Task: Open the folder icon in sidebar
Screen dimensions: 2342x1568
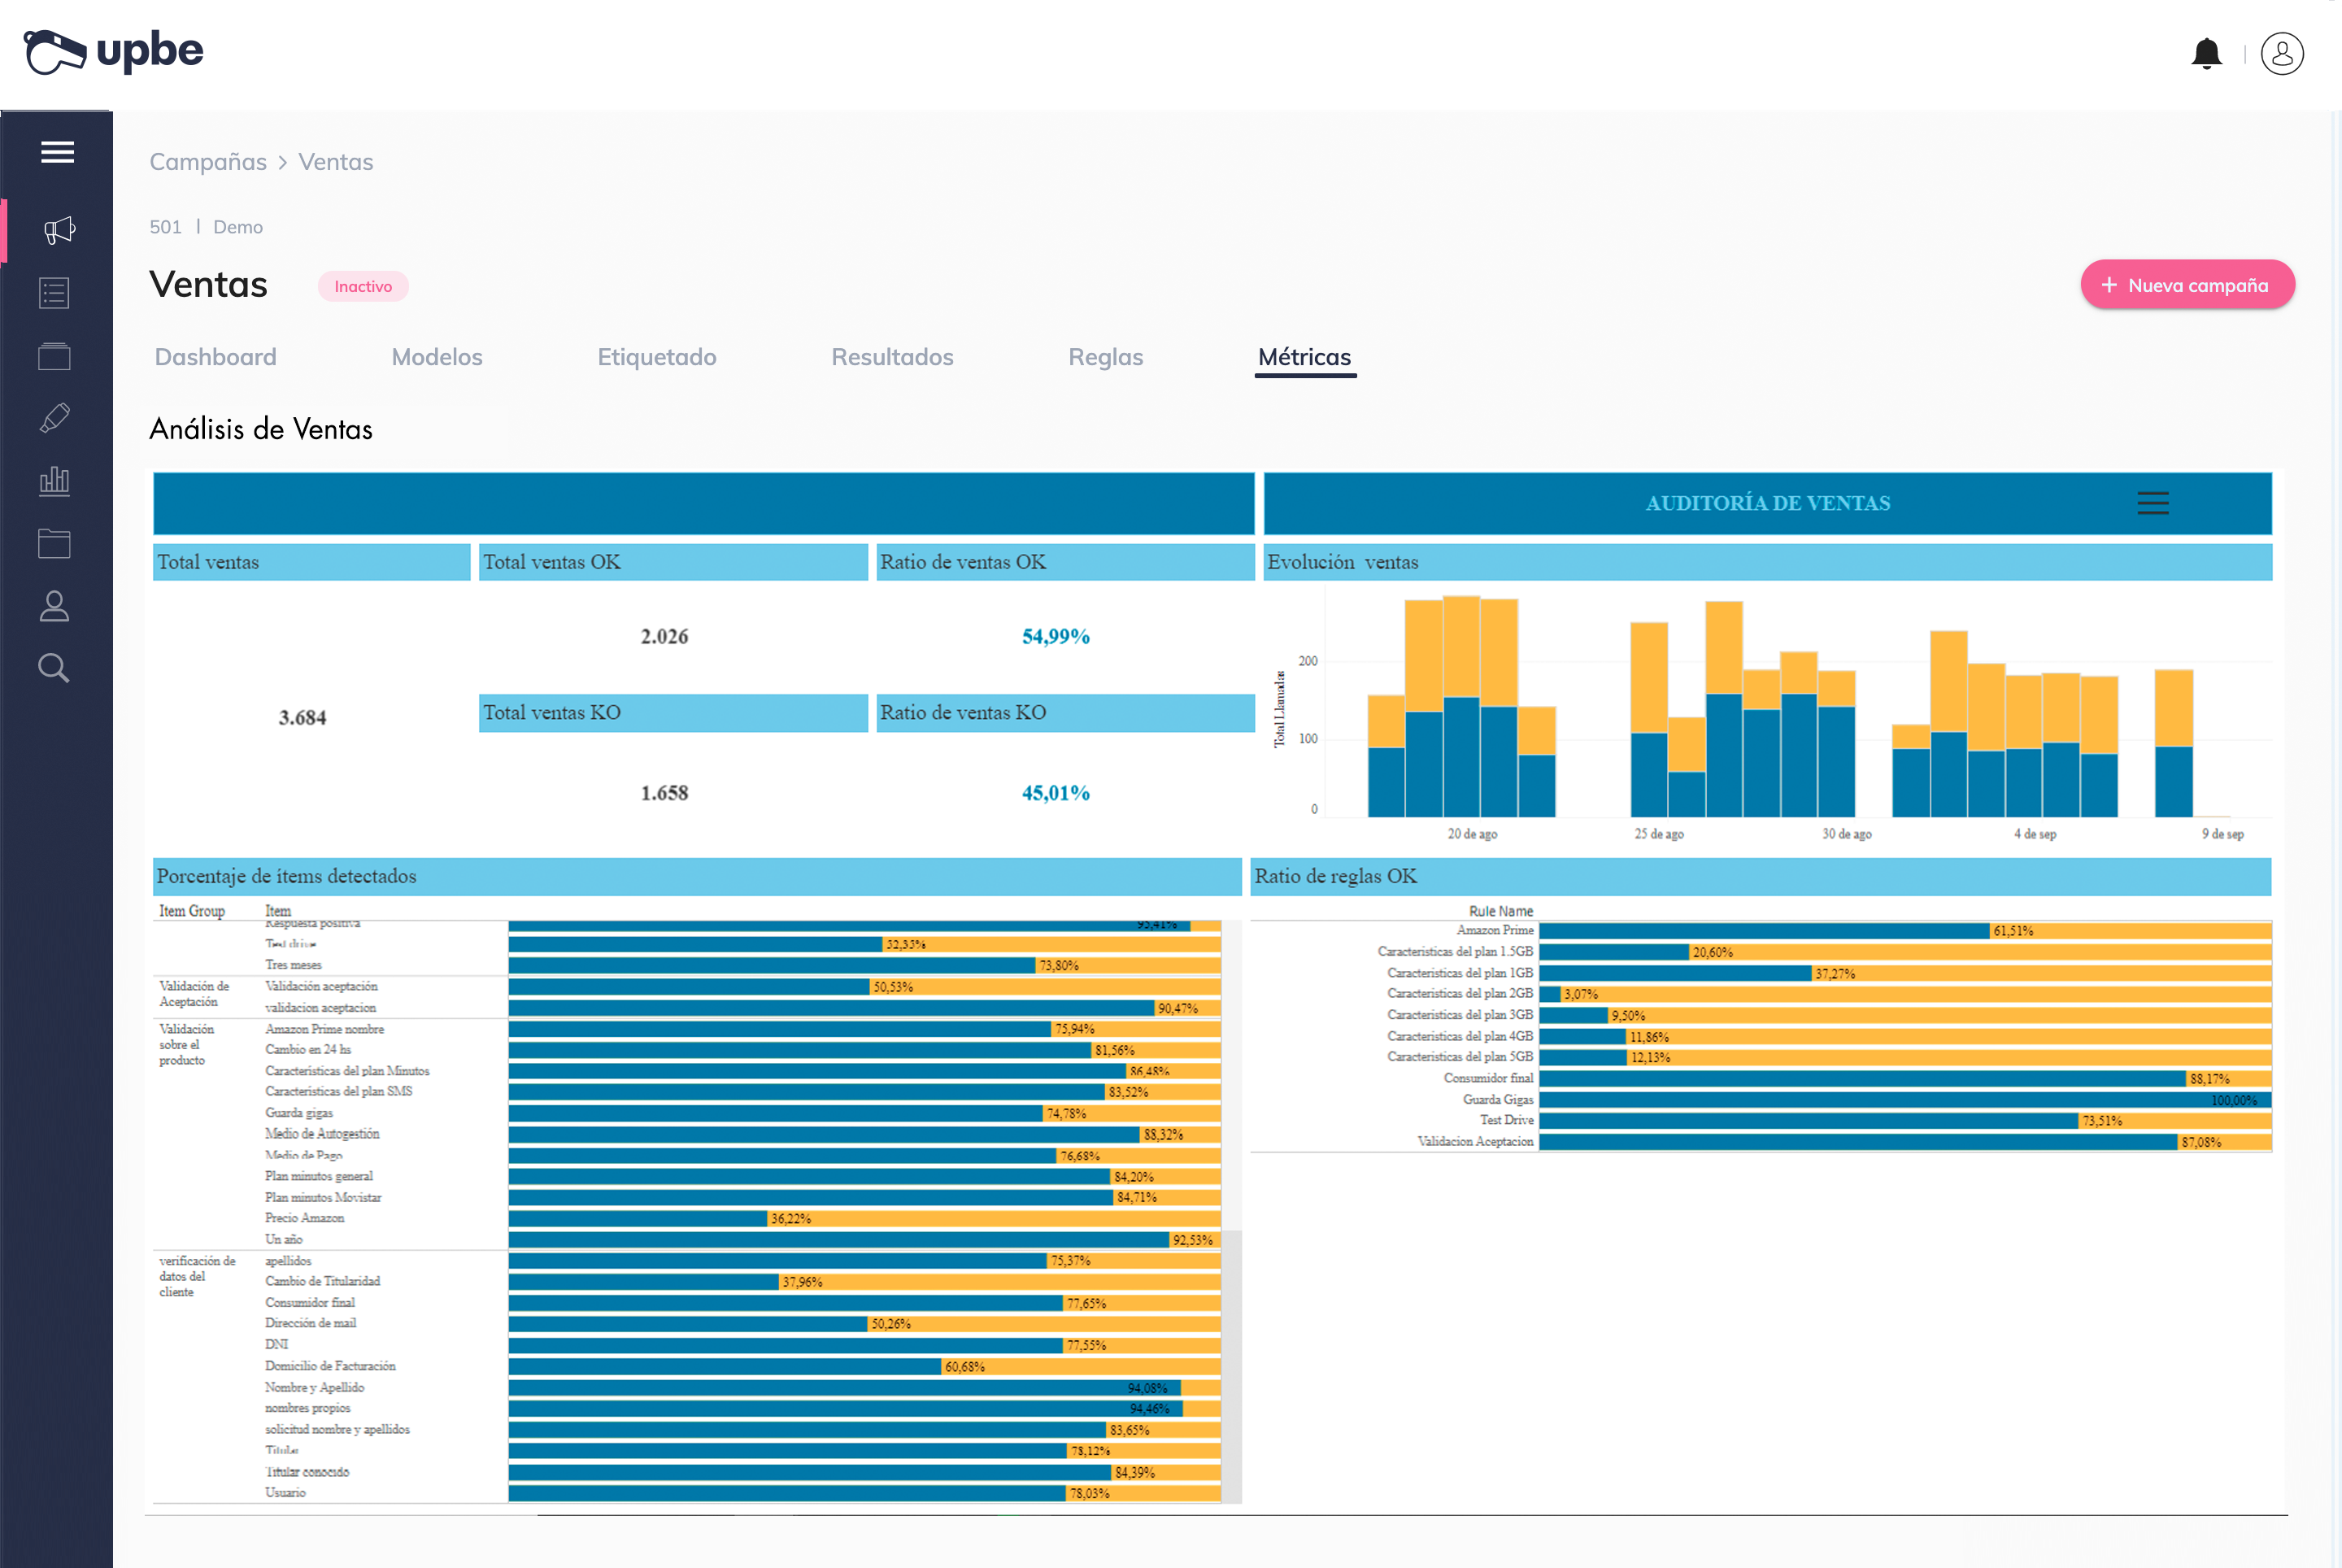Action: pyautogui.click(x=54, y=543)
